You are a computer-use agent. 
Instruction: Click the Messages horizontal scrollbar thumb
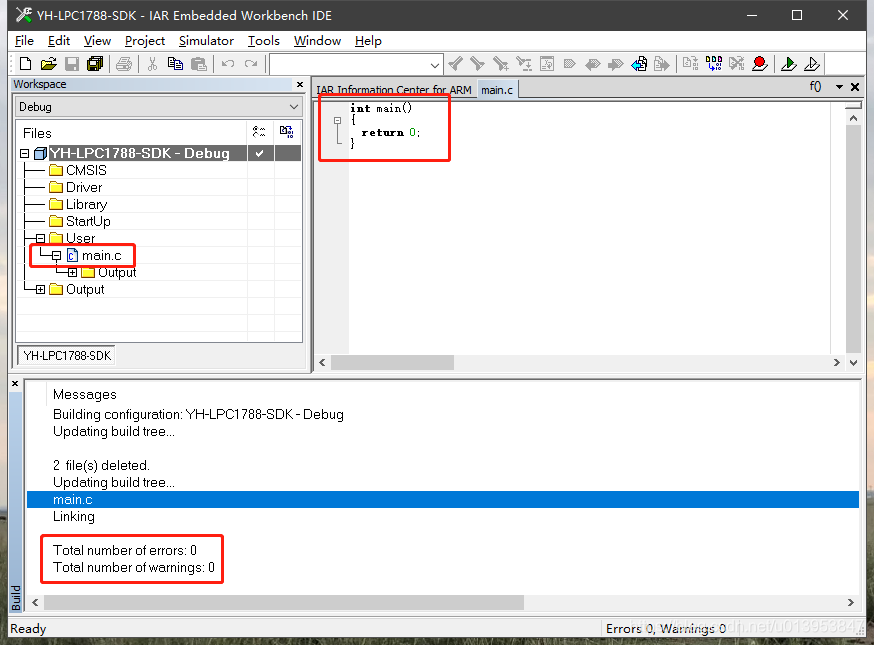point(284,603)
